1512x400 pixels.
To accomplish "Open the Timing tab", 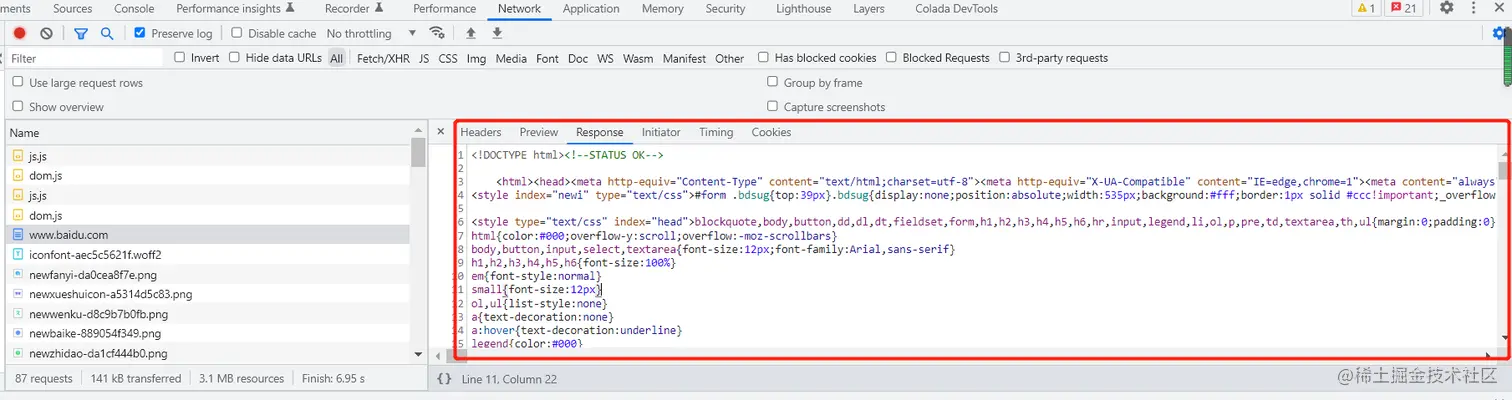I will [716, 132].
